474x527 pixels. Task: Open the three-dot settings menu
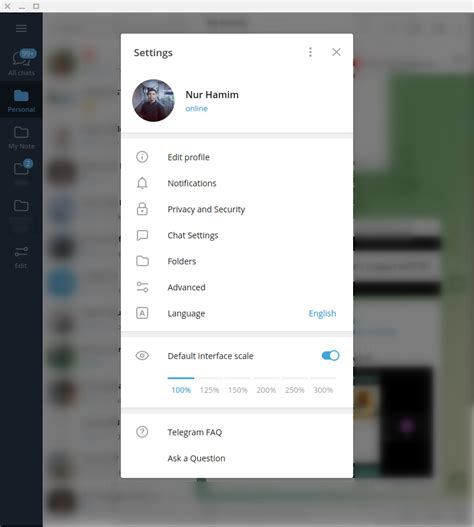coord(310,52)
